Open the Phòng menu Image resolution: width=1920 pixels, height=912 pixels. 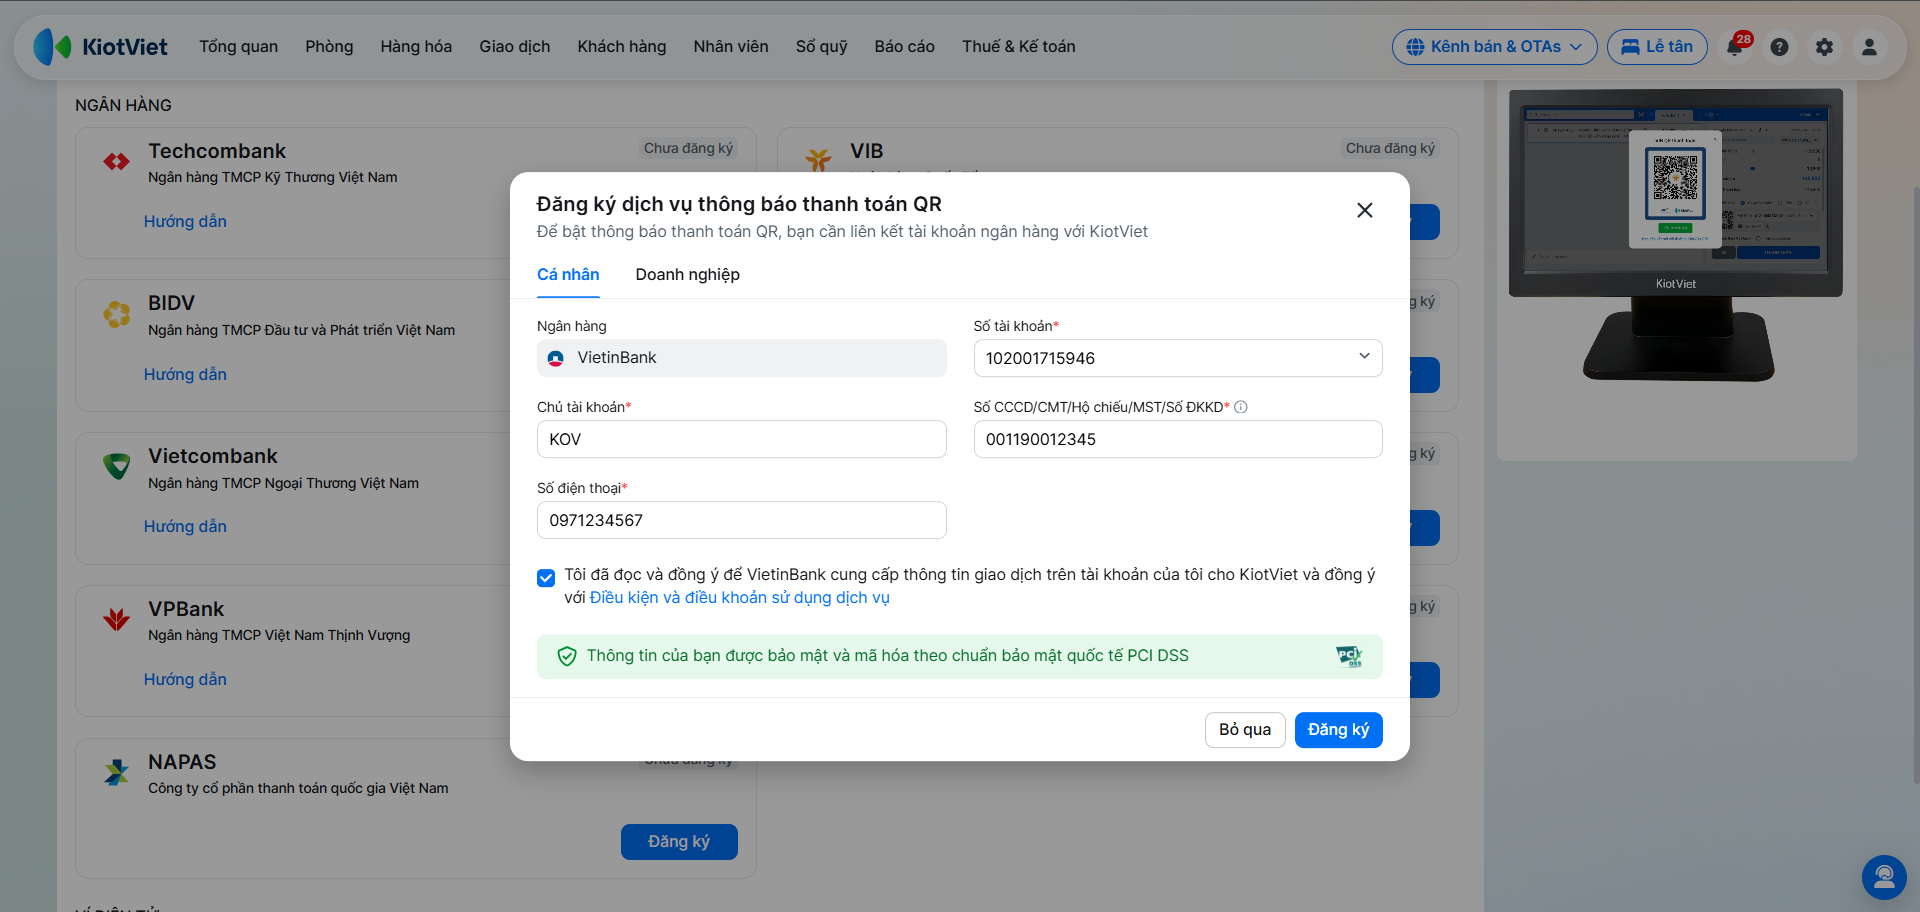pyautogui.click(x=330, y=47)
